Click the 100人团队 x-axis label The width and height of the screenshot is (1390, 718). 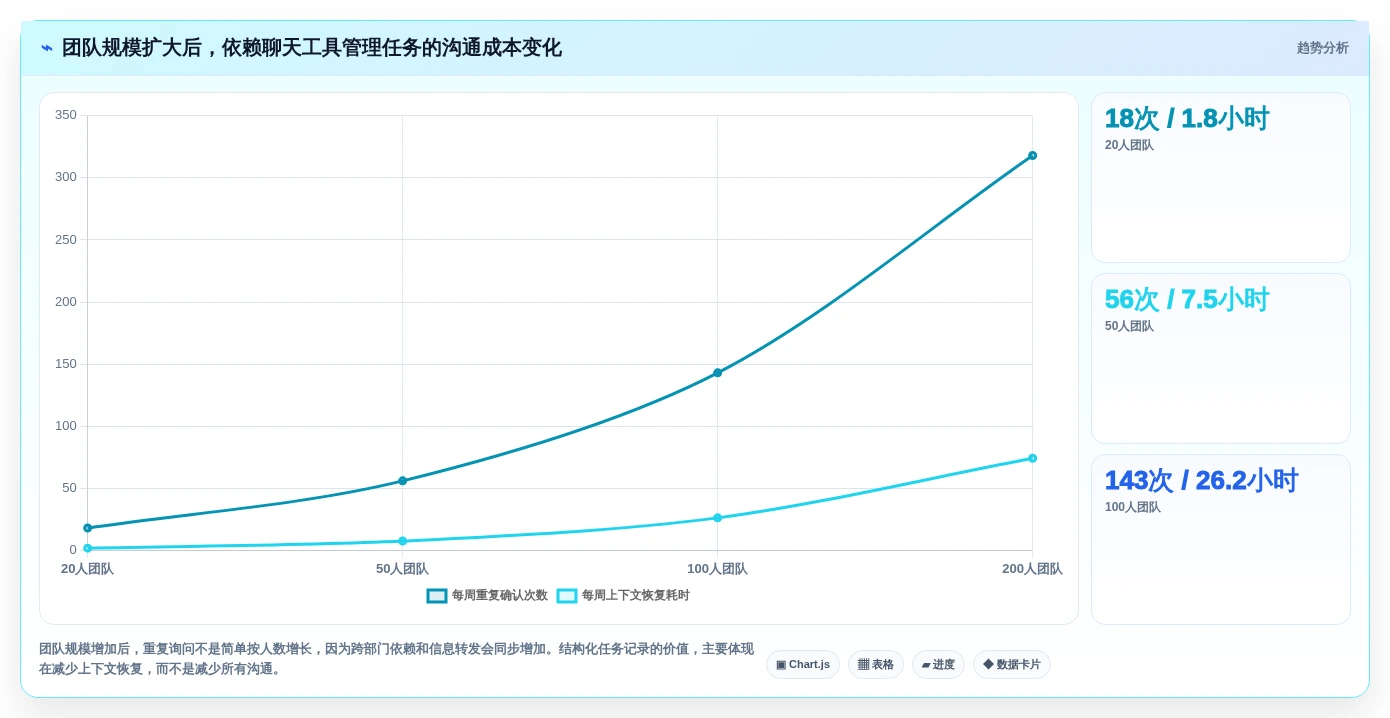pyautogui.click(x=717, y=569)
